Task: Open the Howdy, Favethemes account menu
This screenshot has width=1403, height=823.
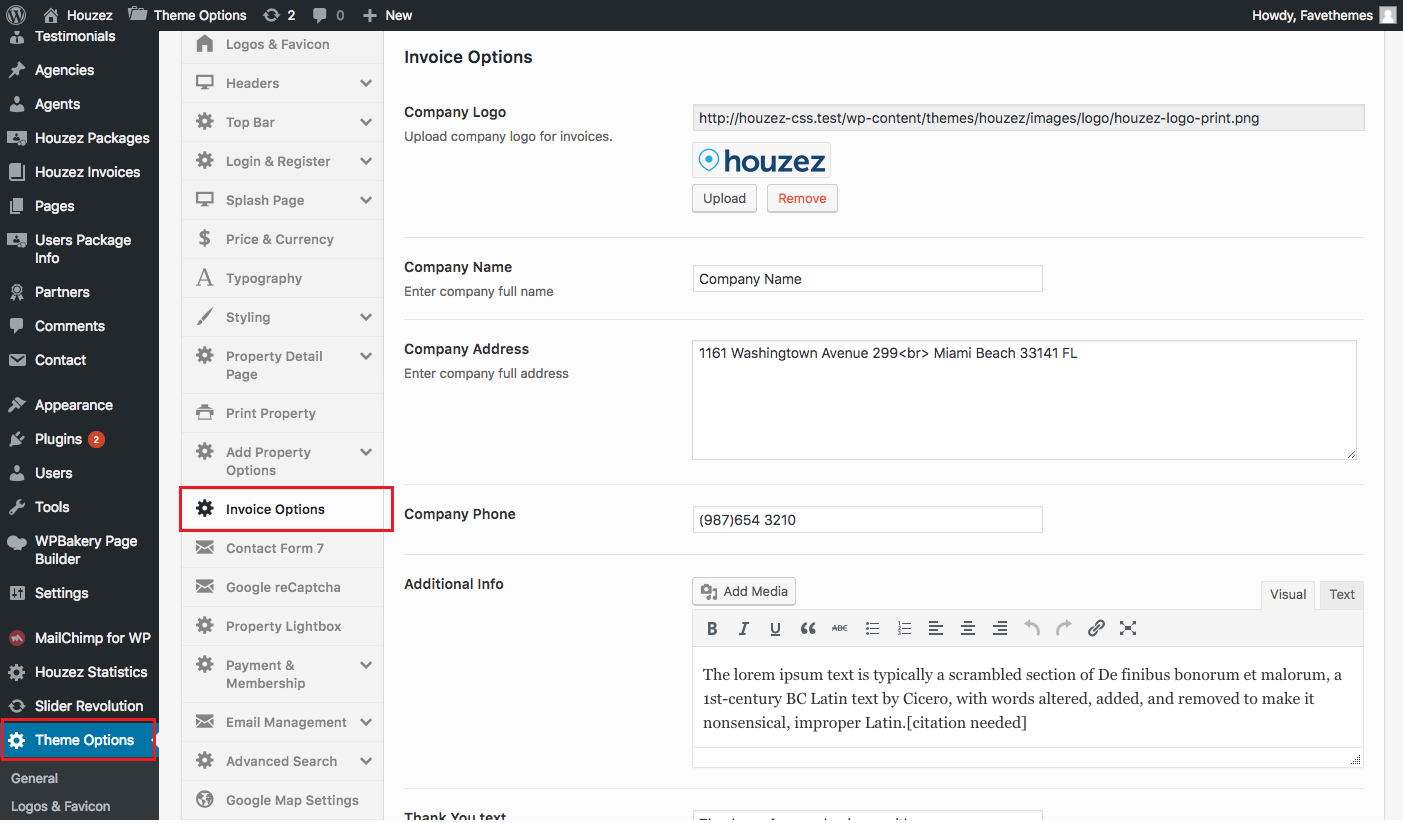Action: tap(1324, 15)
